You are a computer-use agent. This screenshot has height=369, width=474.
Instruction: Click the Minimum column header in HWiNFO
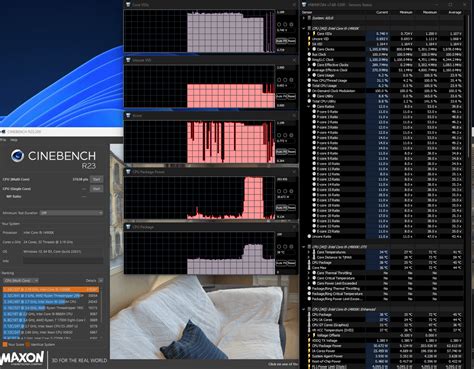pyautogui.click(x=406, y=12)
